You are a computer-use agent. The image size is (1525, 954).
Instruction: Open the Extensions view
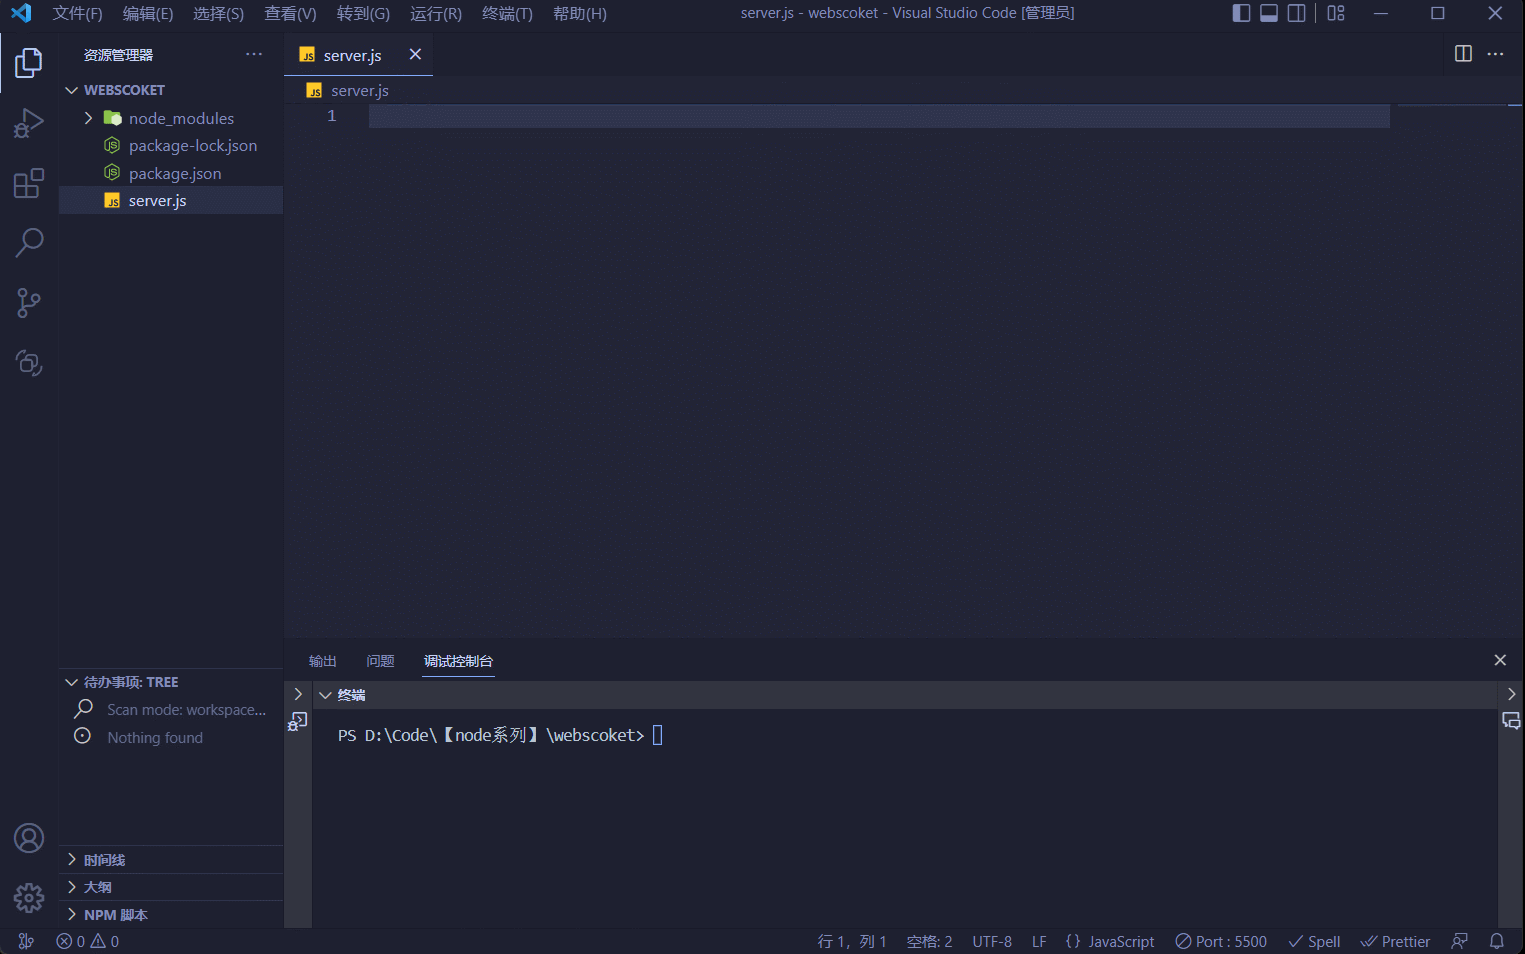[x=28, y=183]
